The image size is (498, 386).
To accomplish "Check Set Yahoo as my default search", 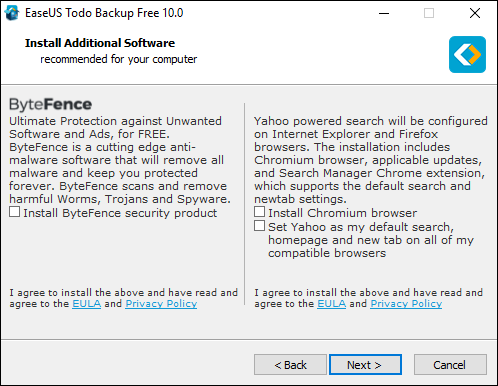I will [x=260, y=226].
